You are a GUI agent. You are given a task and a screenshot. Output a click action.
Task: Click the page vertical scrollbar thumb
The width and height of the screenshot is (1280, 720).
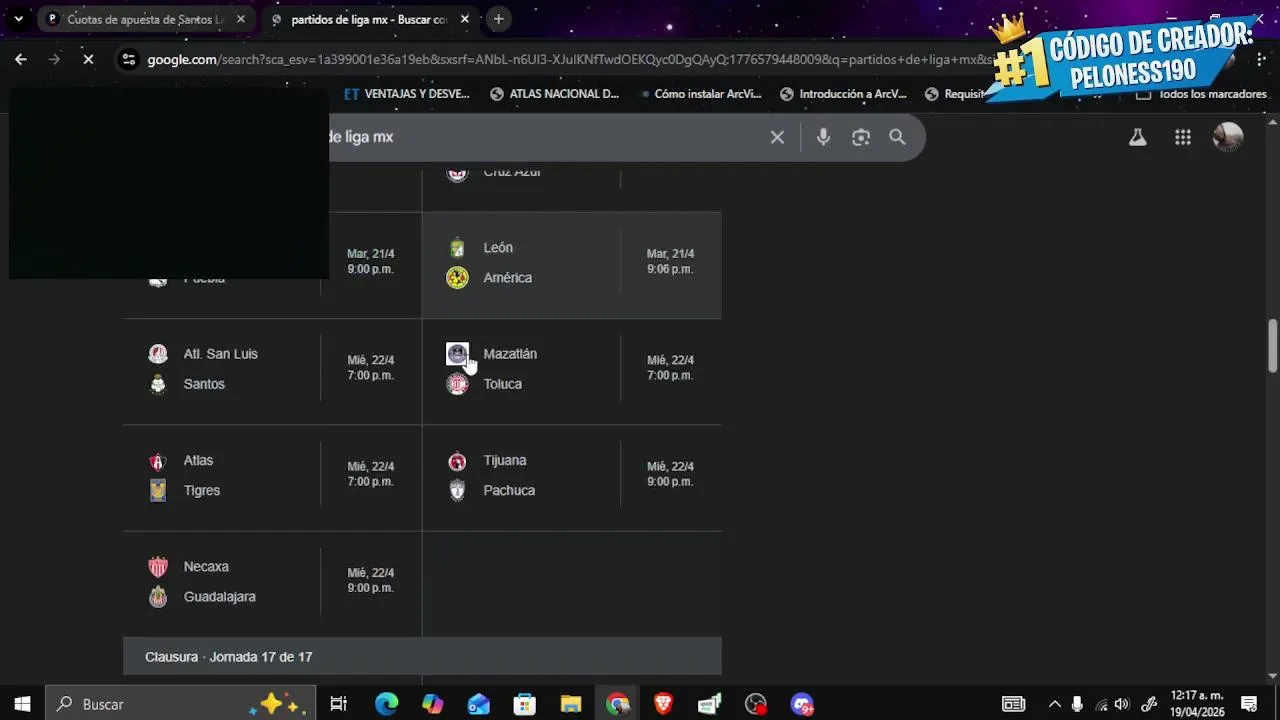pos(1272,345)
